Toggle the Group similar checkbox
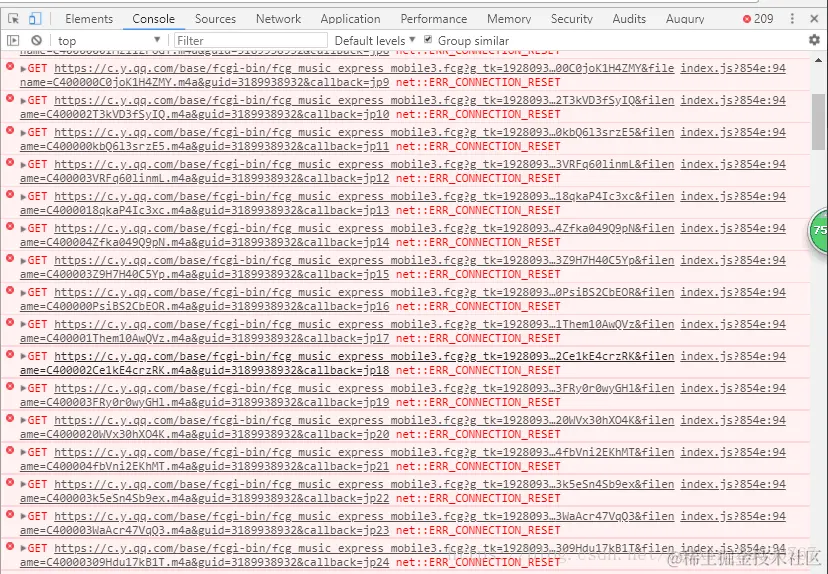828x574 pixels. tap(428, 40)
